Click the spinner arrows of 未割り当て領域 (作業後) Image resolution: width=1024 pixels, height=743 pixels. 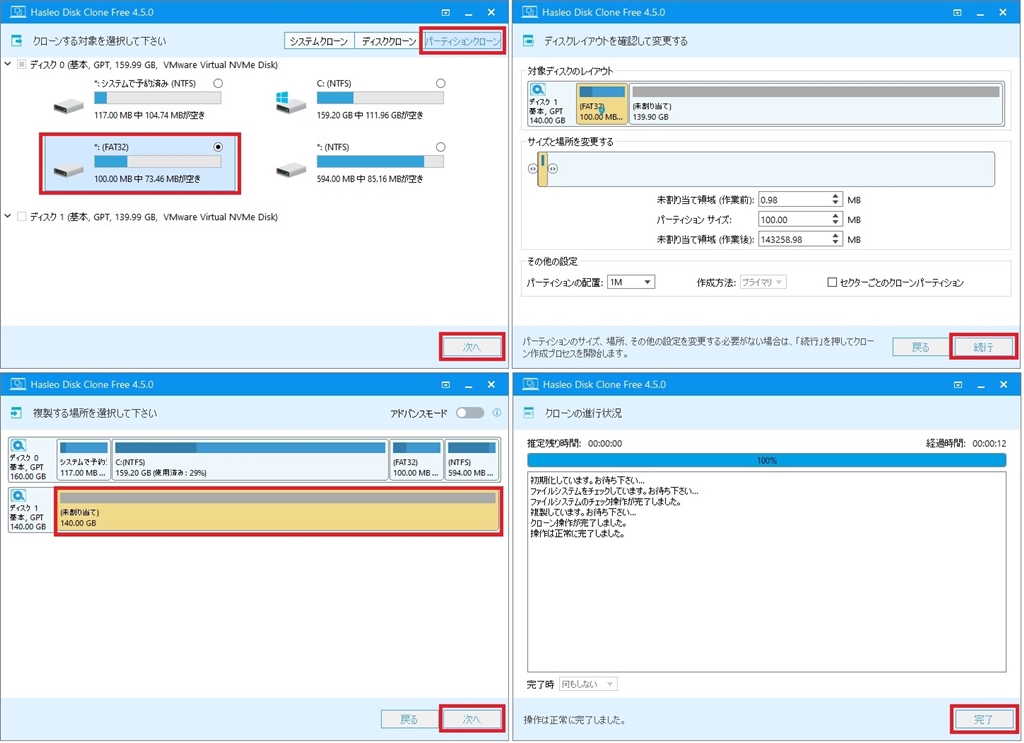pyautogui.click(x=835, y=240)
